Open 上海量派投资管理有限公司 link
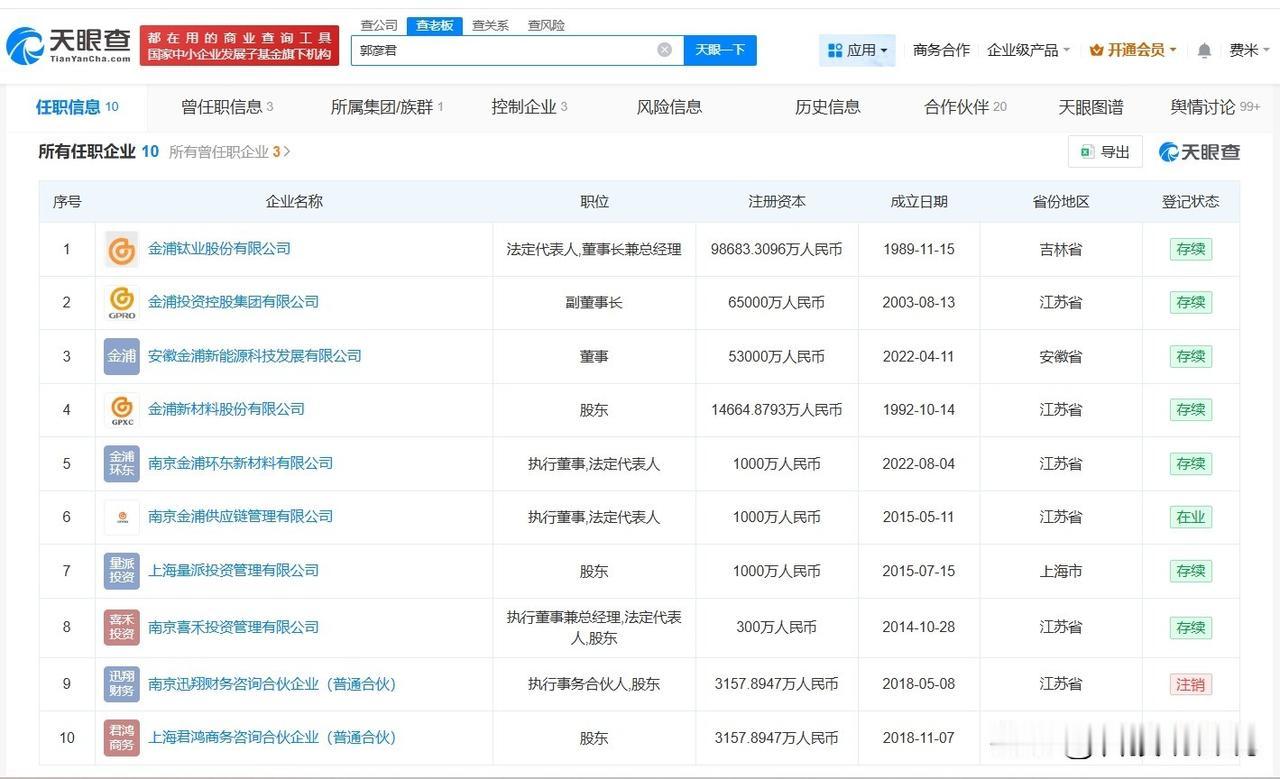This screenshot has width=1280, height=779. coord(233,570)
